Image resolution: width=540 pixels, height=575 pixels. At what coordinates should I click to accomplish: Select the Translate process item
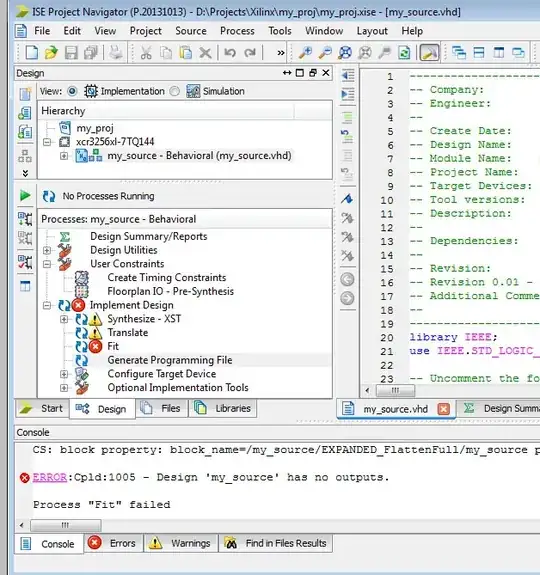(128, 333)
